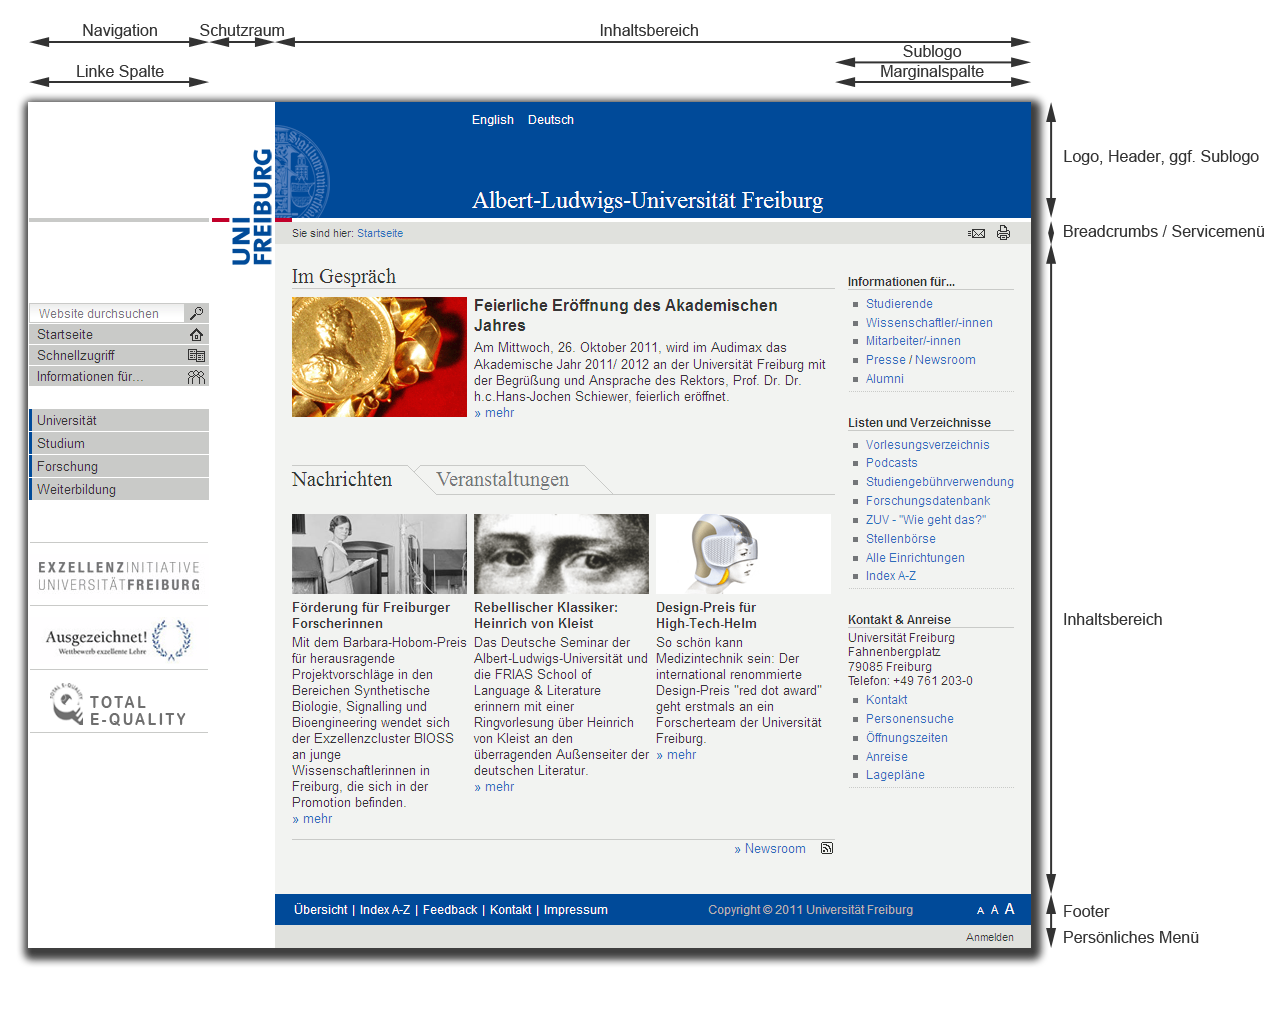
Task: Click the printer icon in breadcrumbs bar
Action: pos(1003,233)
